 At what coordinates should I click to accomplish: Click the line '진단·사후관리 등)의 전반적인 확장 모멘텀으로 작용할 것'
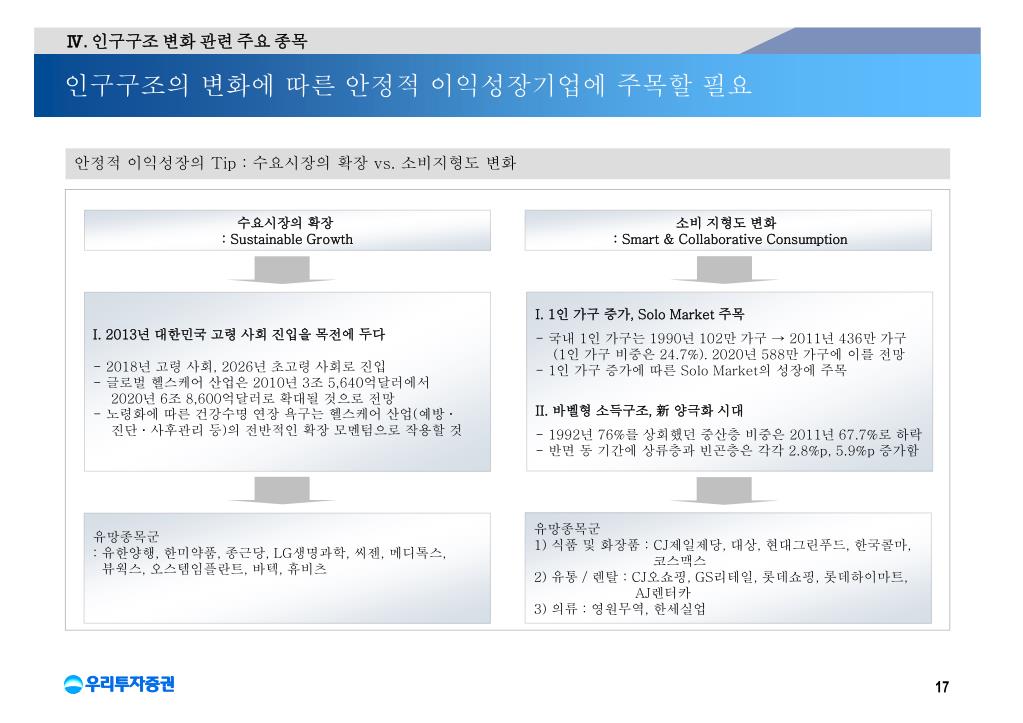point(286,430)
